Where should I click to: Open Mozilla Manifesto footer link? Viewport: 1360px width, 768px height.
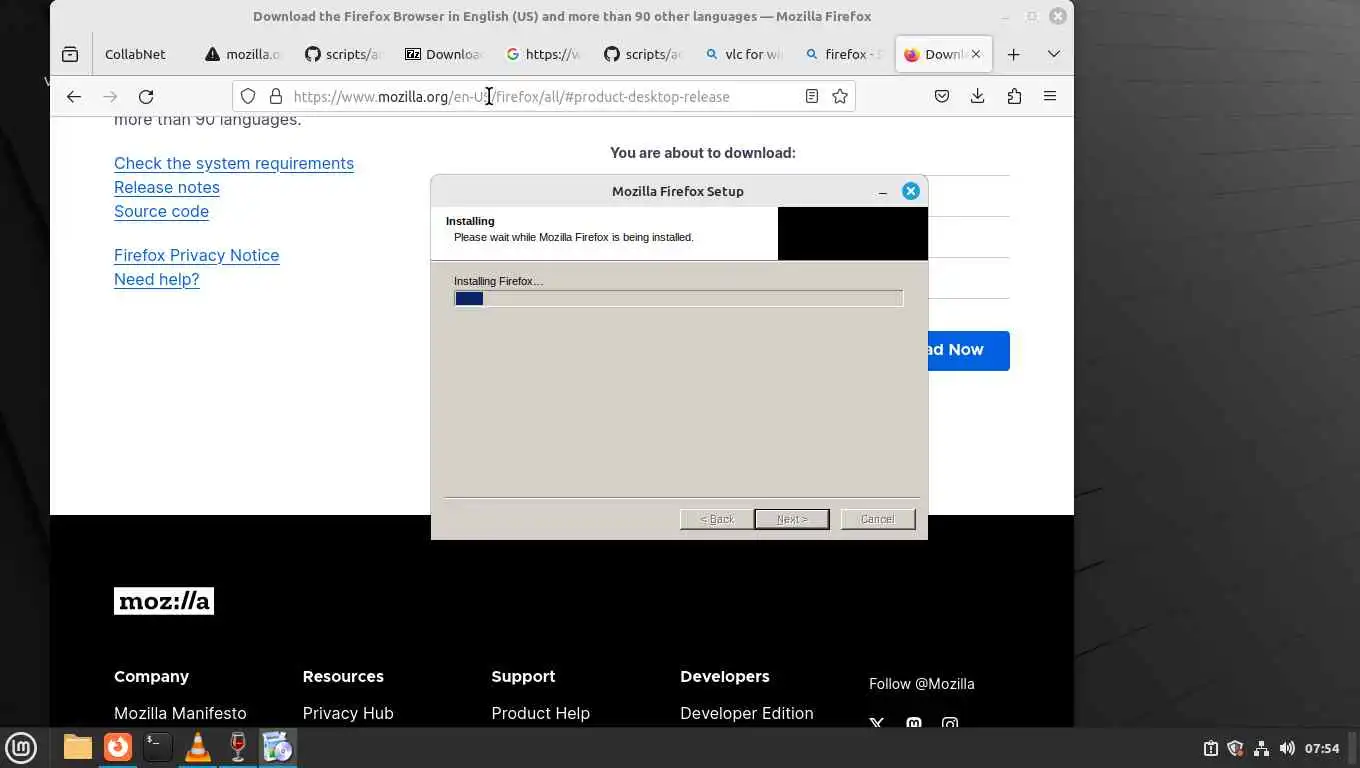click(180, 713)
